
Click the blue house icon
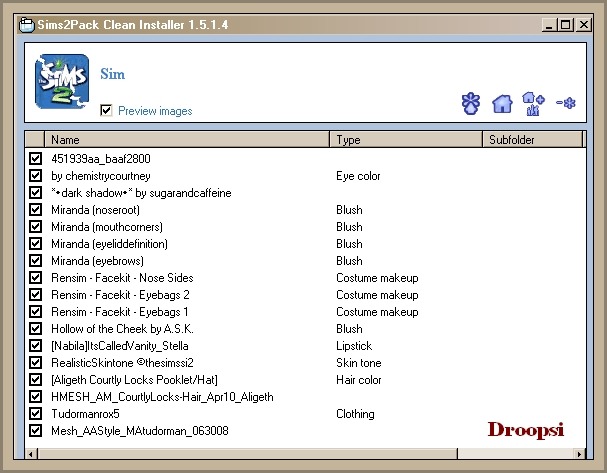502,104
